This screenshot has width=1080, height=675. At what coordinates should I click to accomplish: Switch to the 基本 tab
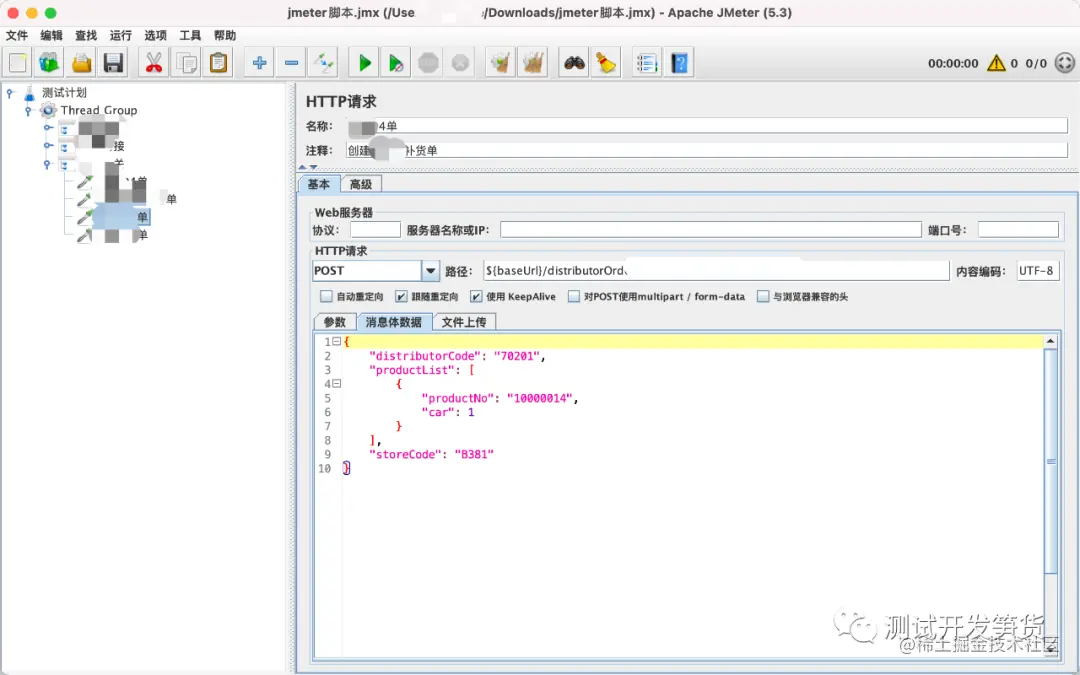(319, 184)
